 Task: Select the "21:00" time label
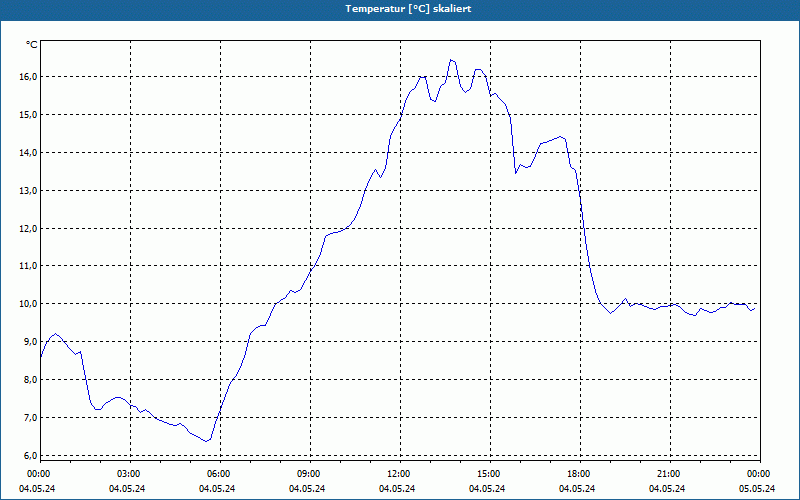pyautogui.click(x=667, y=474)
